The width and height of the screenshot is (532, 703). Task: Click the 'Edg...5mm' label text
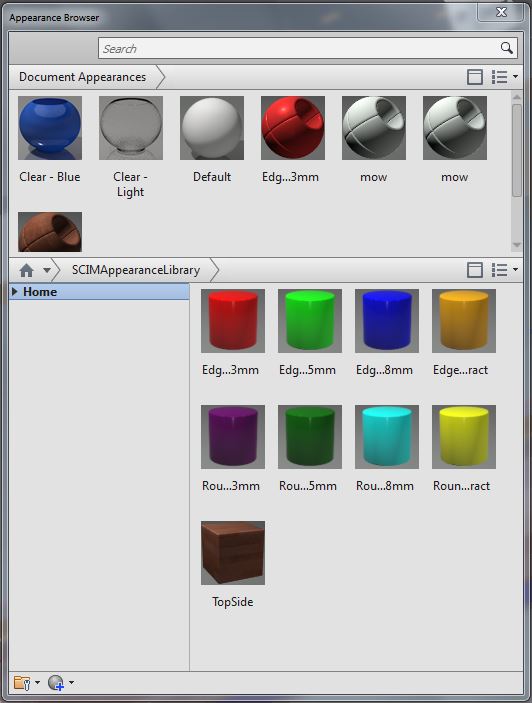pyautogui.click(x=307, y=370)
